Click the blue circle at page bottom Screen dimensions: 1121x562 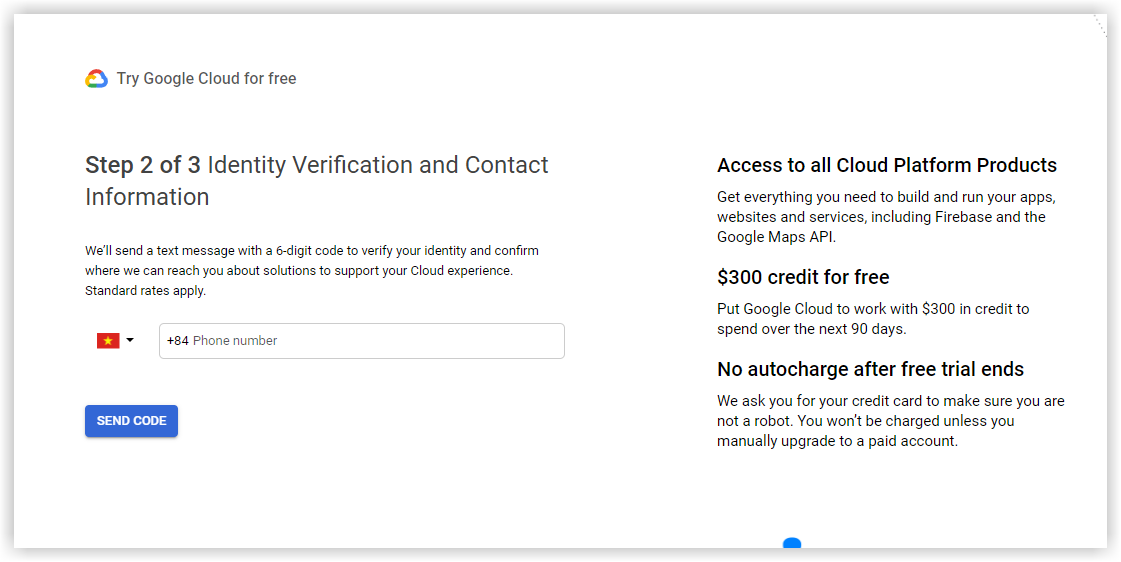pyautogui.click(x=792, y=543)
